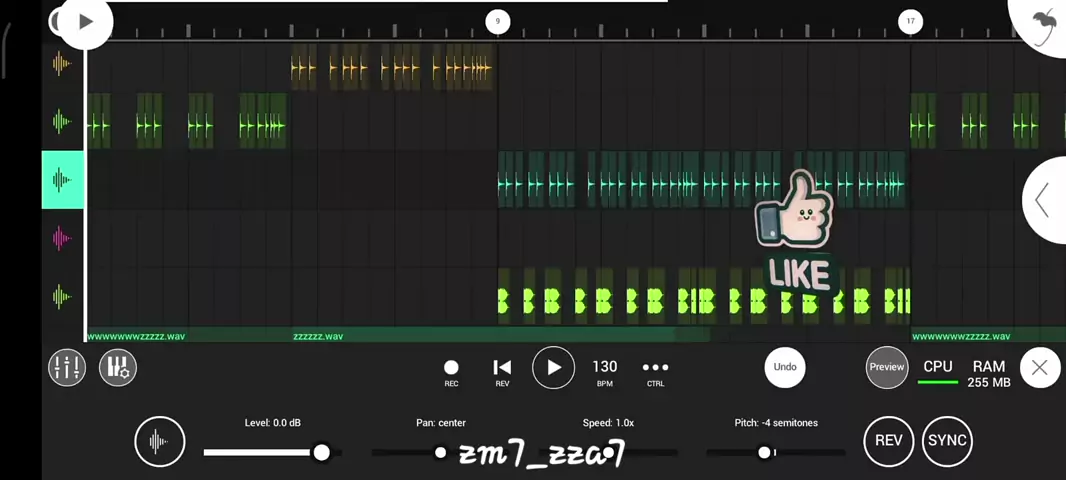
Task: Click the Level volume slider handle
Action: pyautogui.click(x=321, y=453)
